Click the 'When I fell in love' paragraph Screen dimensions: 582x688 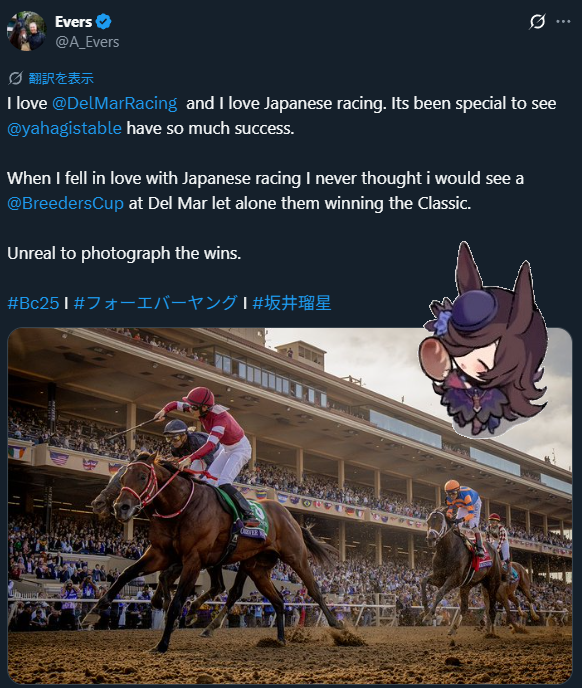(266, 191)
